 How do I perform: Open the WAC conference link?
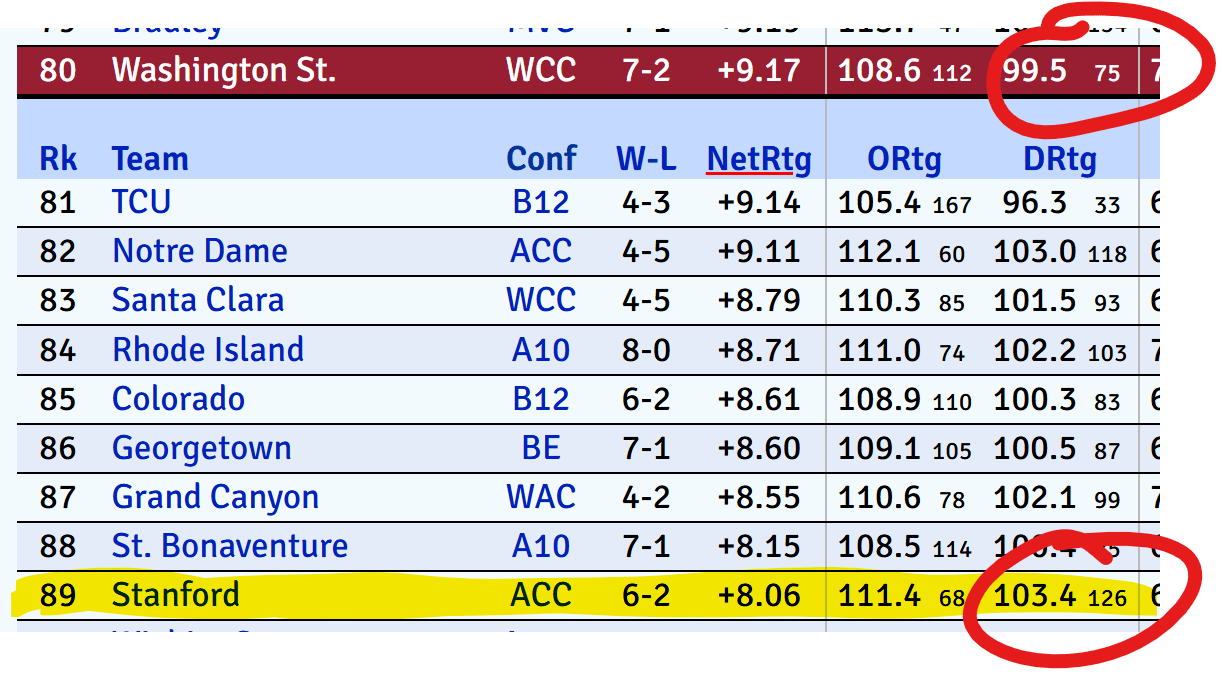[x=541, y=497]
